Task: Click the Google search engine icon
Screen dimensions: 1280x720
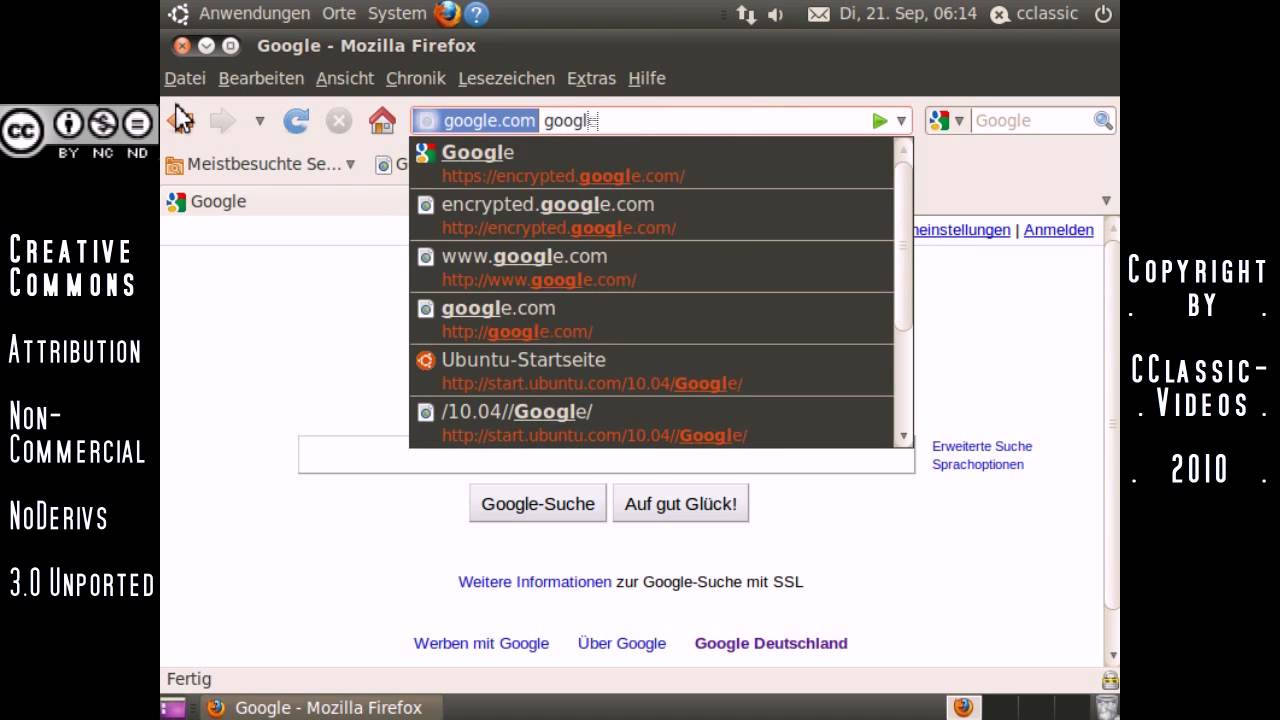Action: point(939,121)
